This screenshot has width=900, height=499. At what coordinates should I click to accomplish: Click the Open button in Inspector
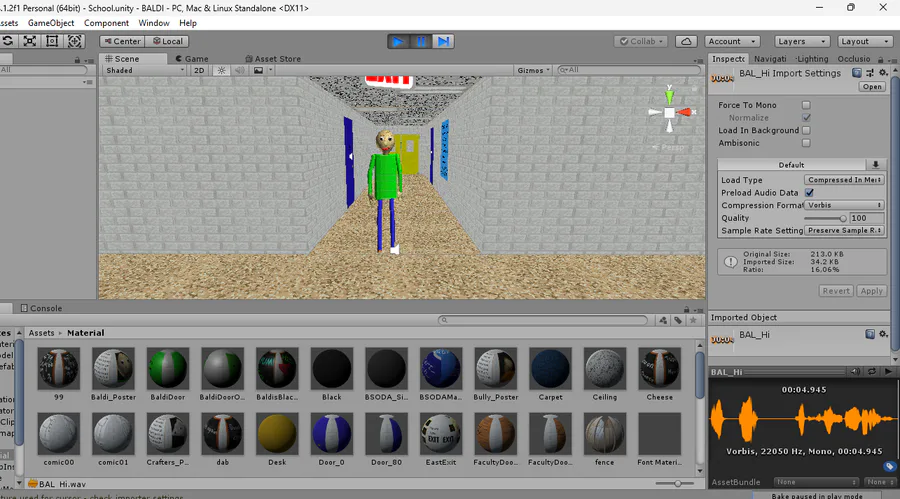click(872, 87)
